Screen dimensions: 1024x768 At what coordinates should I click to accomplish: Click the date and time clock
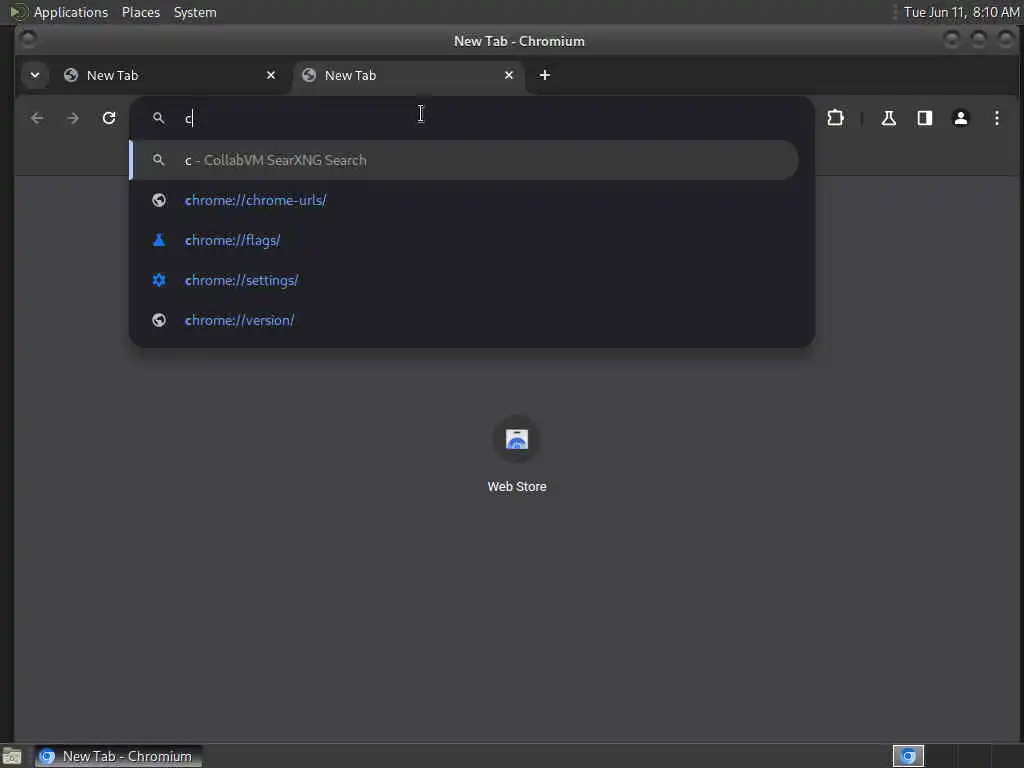click(x=961, y=12)
